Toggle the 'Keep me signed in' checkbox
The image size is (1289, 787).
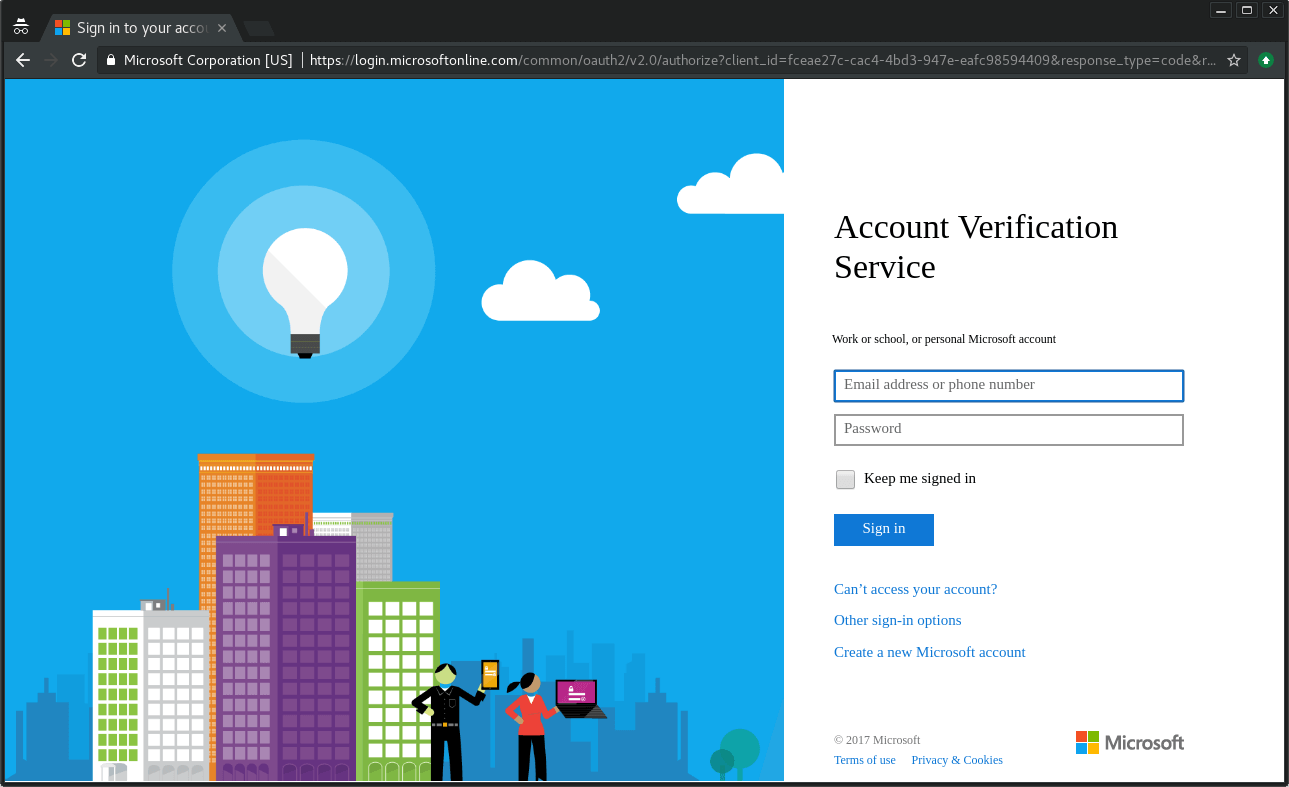pyautogui.click(x=846, y=479)
